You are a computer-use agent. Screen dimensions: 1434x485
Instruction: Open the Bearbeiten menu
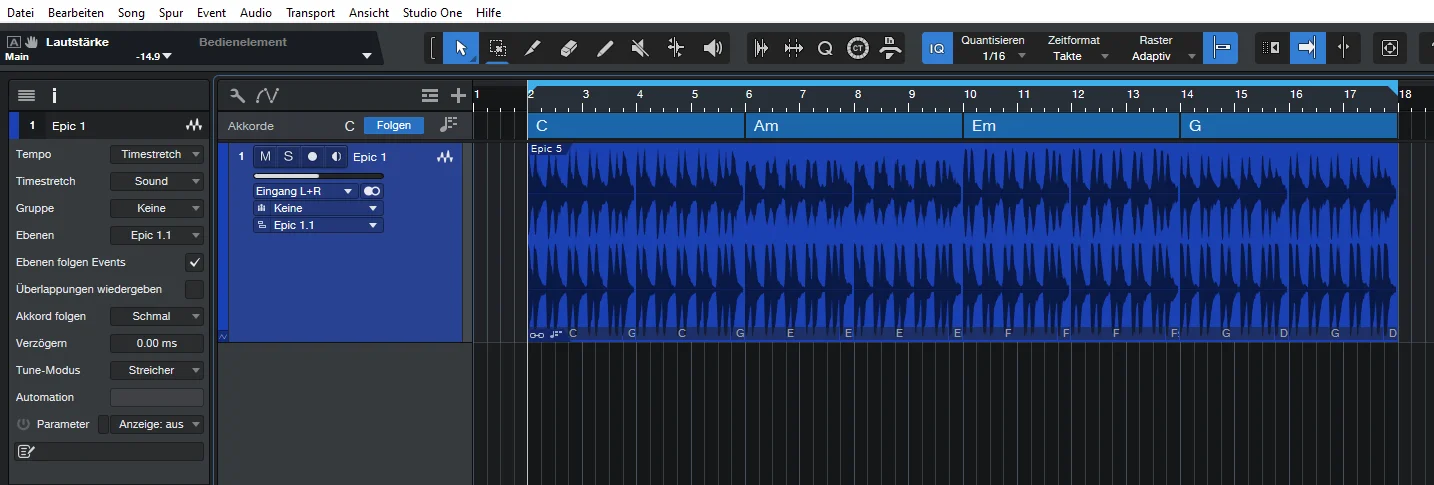[74, 13]
